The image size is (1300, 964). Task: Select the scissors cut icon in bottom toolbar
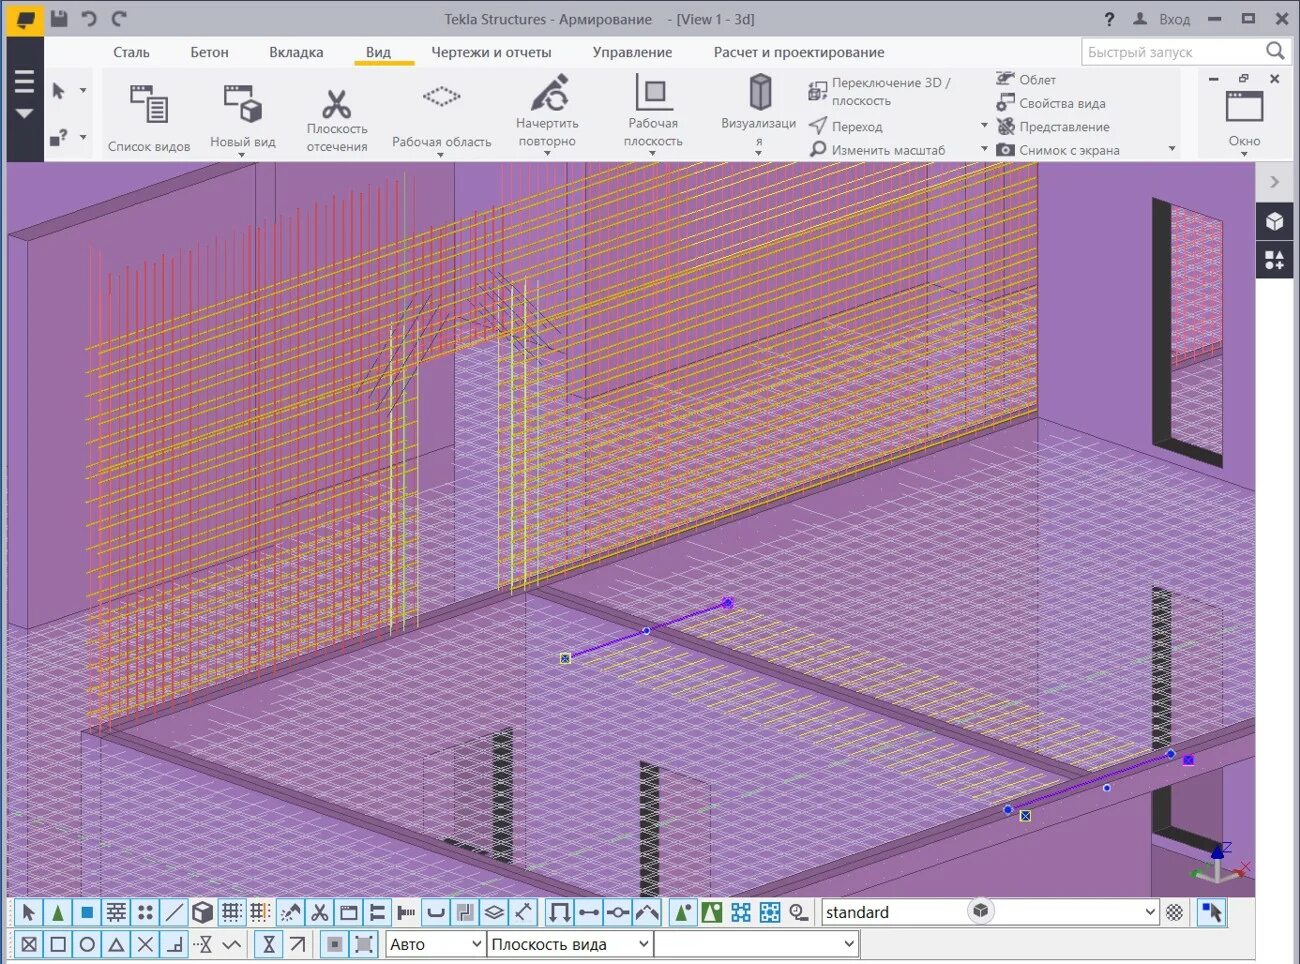(x=322, y=912)
